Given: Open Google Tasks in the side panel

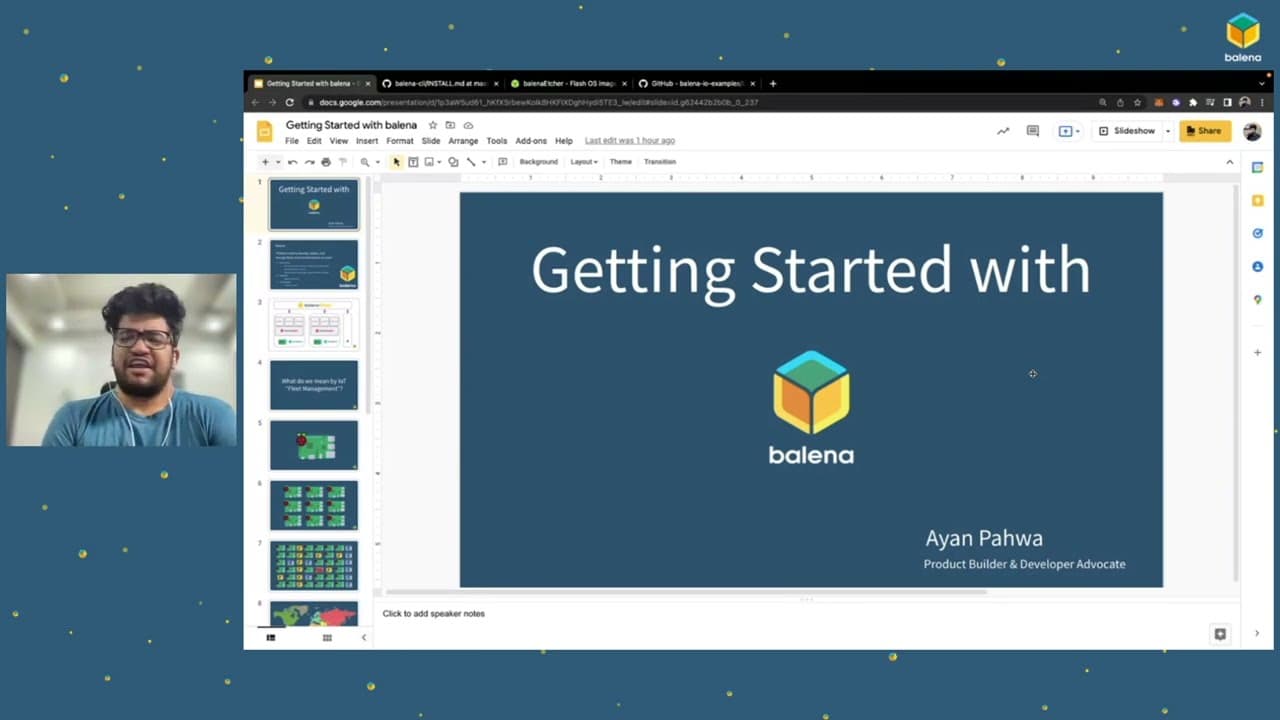Looking at the screenshot, I should [x=1257, y=234].
